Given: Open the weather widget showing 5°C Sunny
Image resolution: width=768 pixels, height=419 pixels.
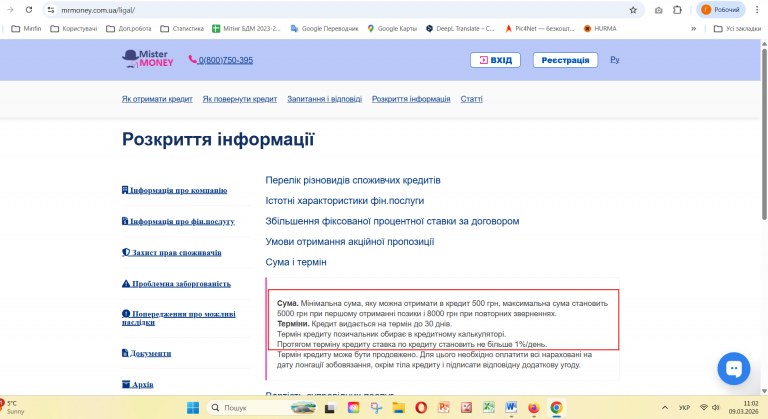Looking at the screenshot, I should pyautogui.click(x=14, y=407).
